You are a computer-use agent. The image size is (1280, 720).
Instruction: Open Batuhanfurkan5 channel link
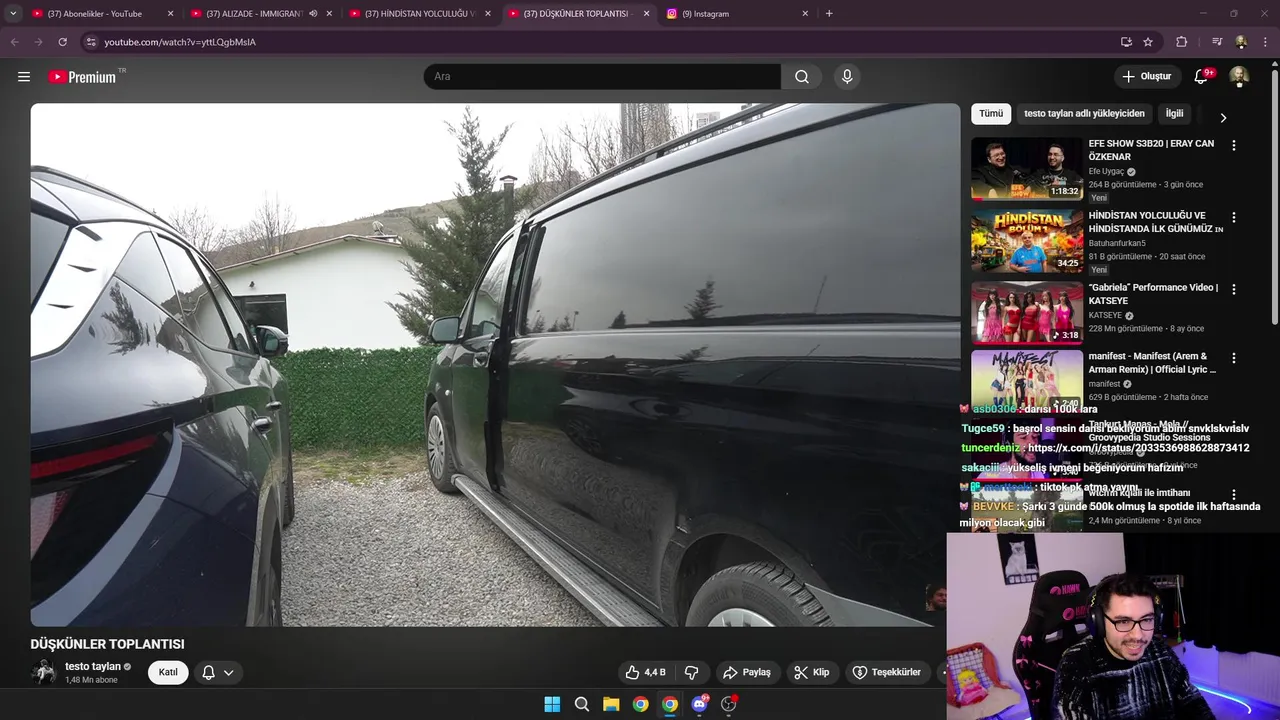point(1117,243)
